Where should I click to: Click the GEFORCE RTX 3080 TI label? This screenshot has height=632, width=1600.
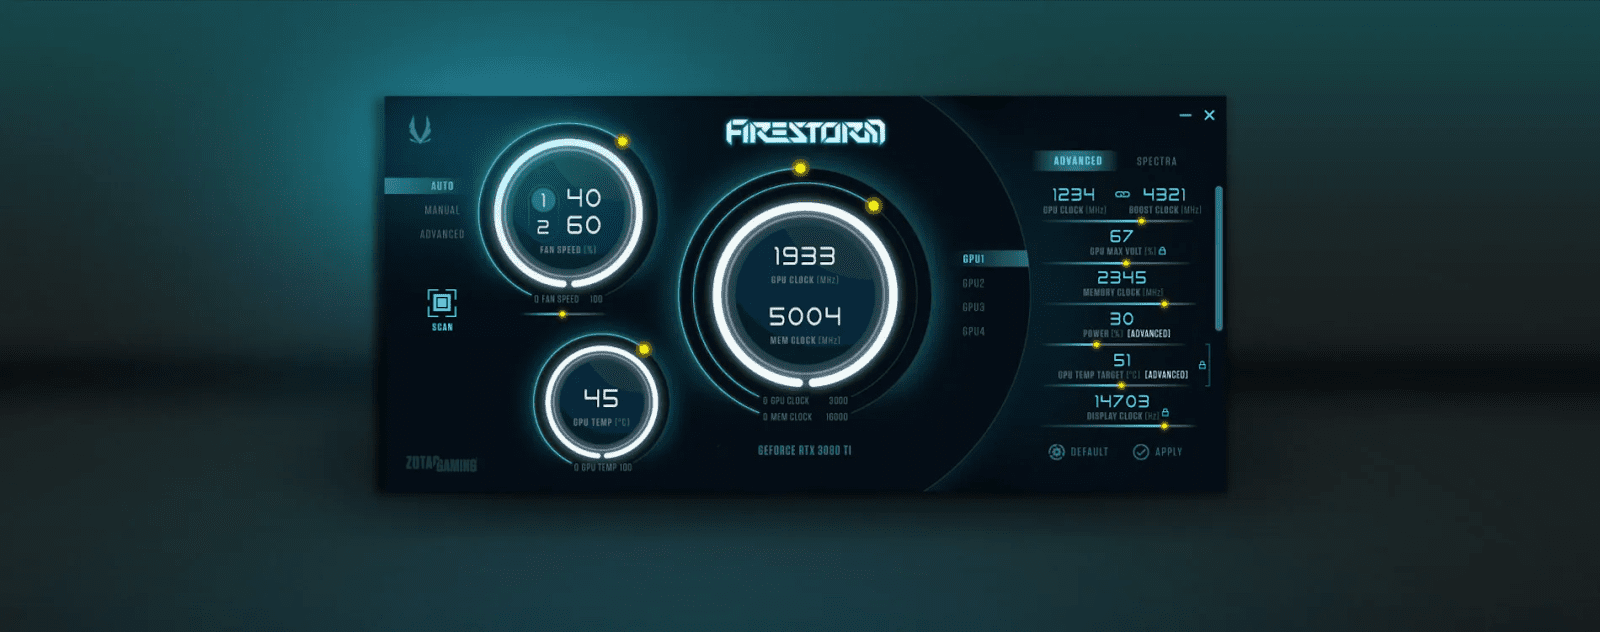point(804,451)
